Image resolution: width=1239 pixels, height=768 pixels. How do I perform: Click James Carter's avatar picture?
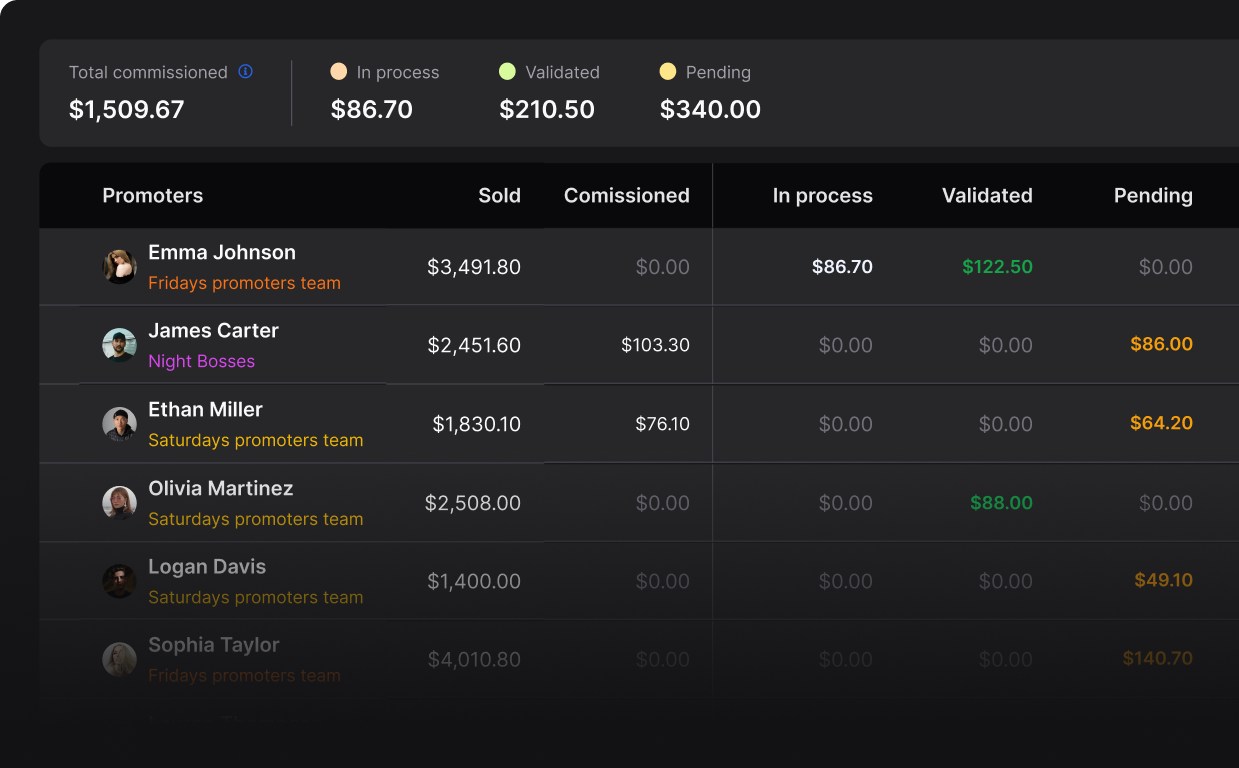[x=119, y=344]
